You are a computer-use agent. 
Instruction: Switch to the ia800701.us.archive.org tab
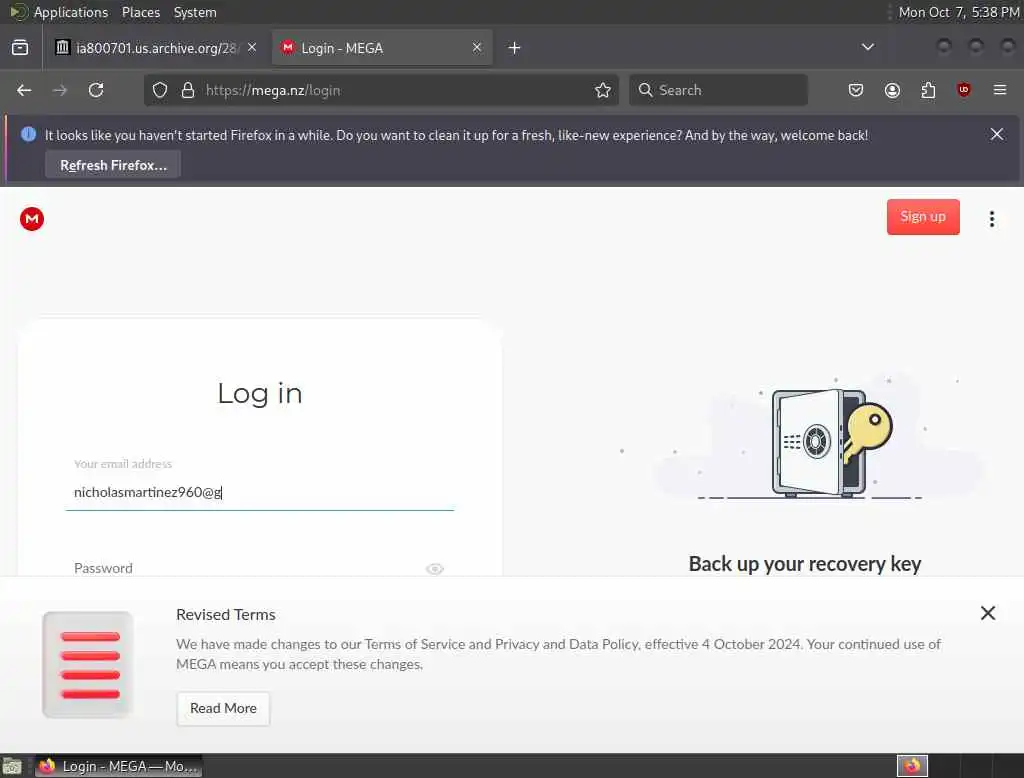tap(155, 48)
